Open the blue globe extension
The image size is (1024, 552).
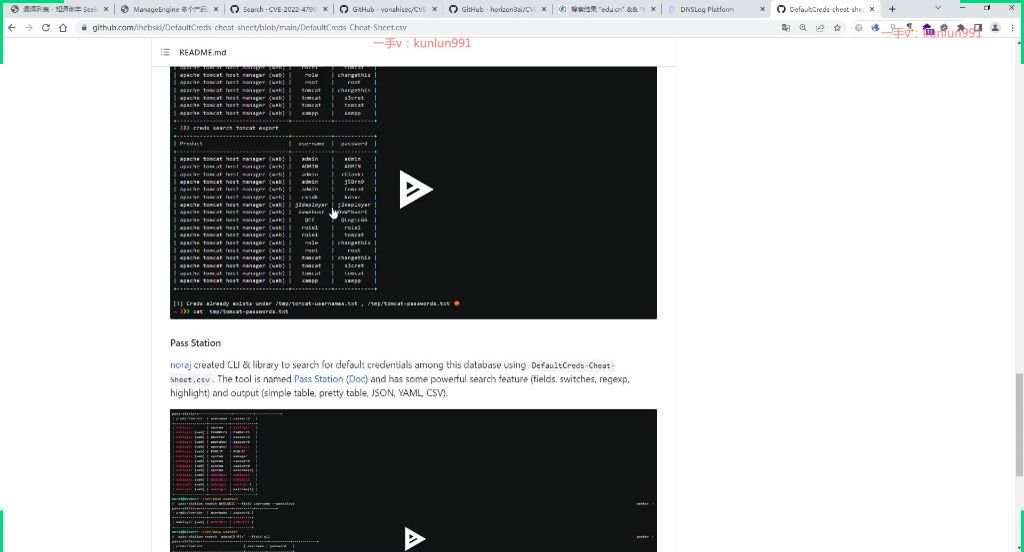(x=876, y=28)
